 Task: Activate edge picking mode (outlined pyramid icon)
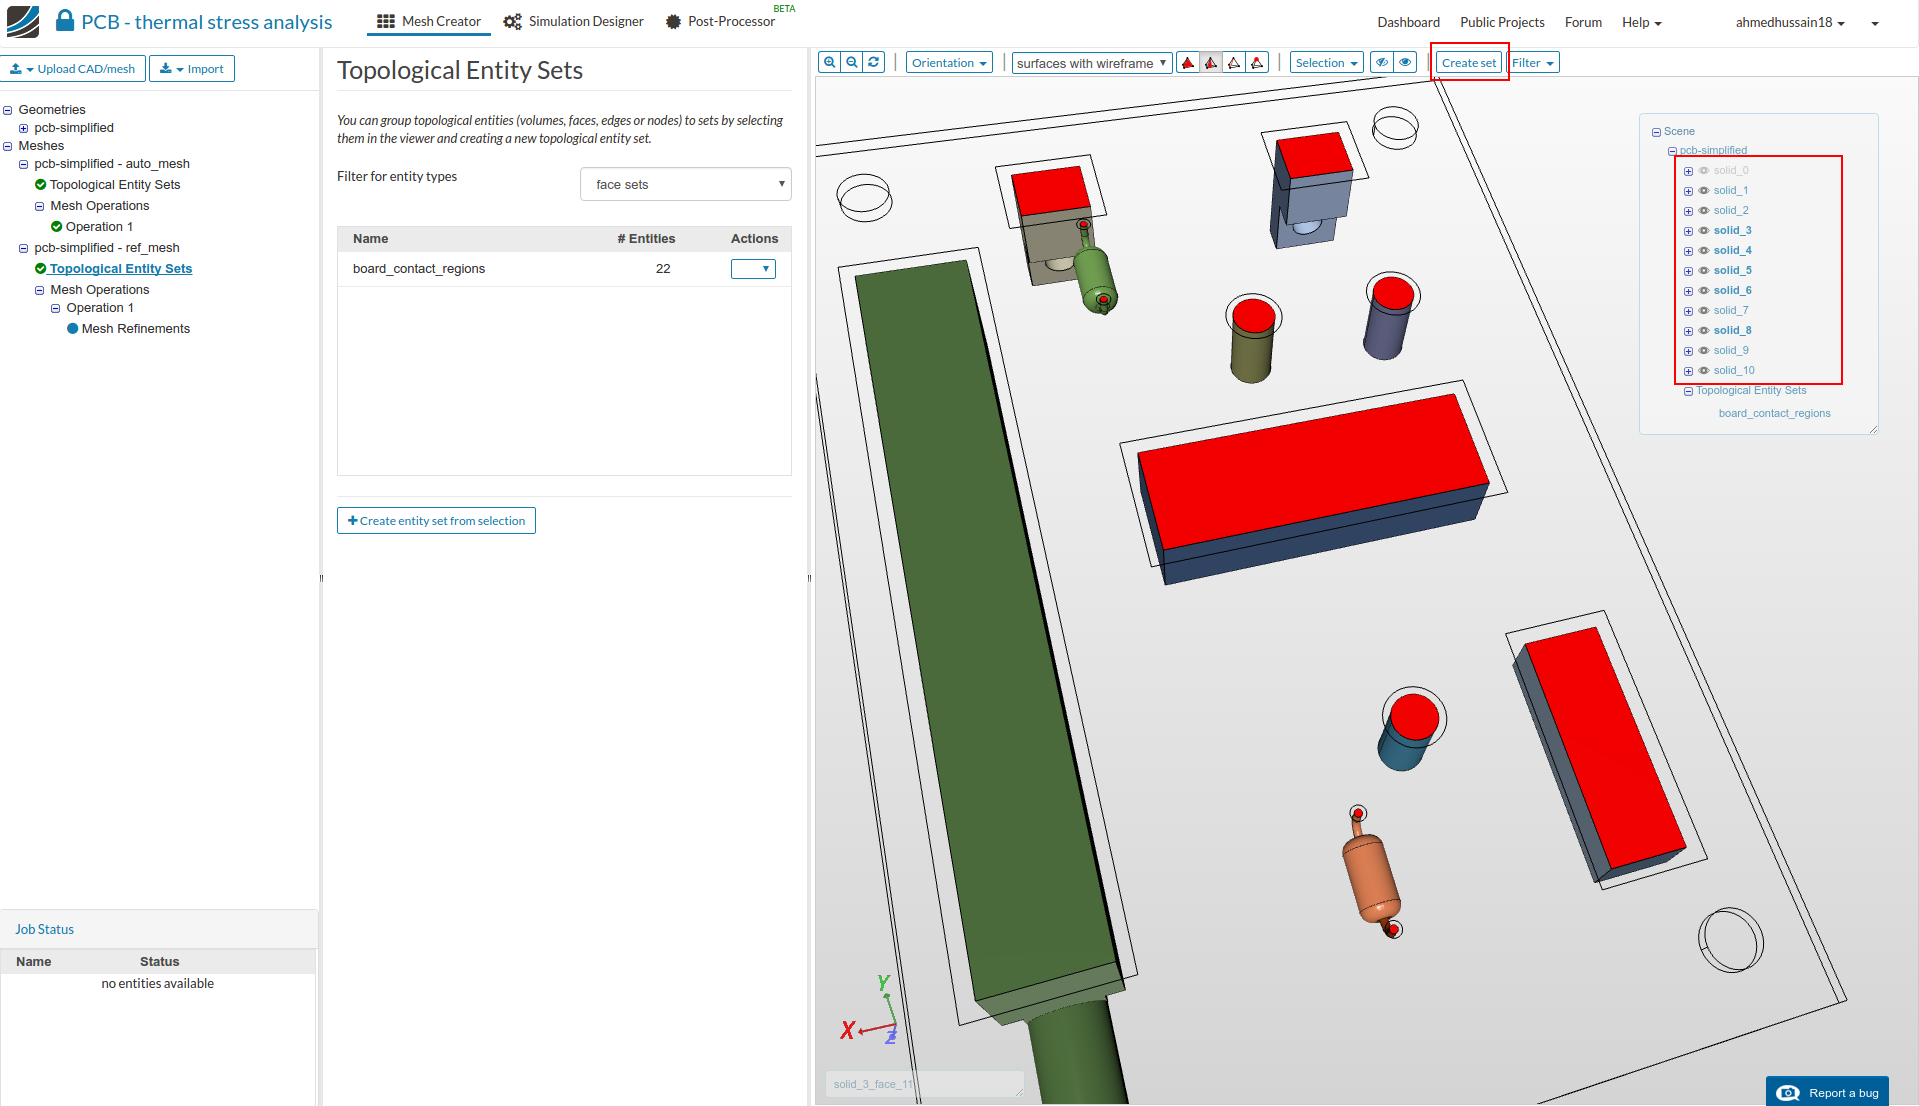[x=1234, y=63]
